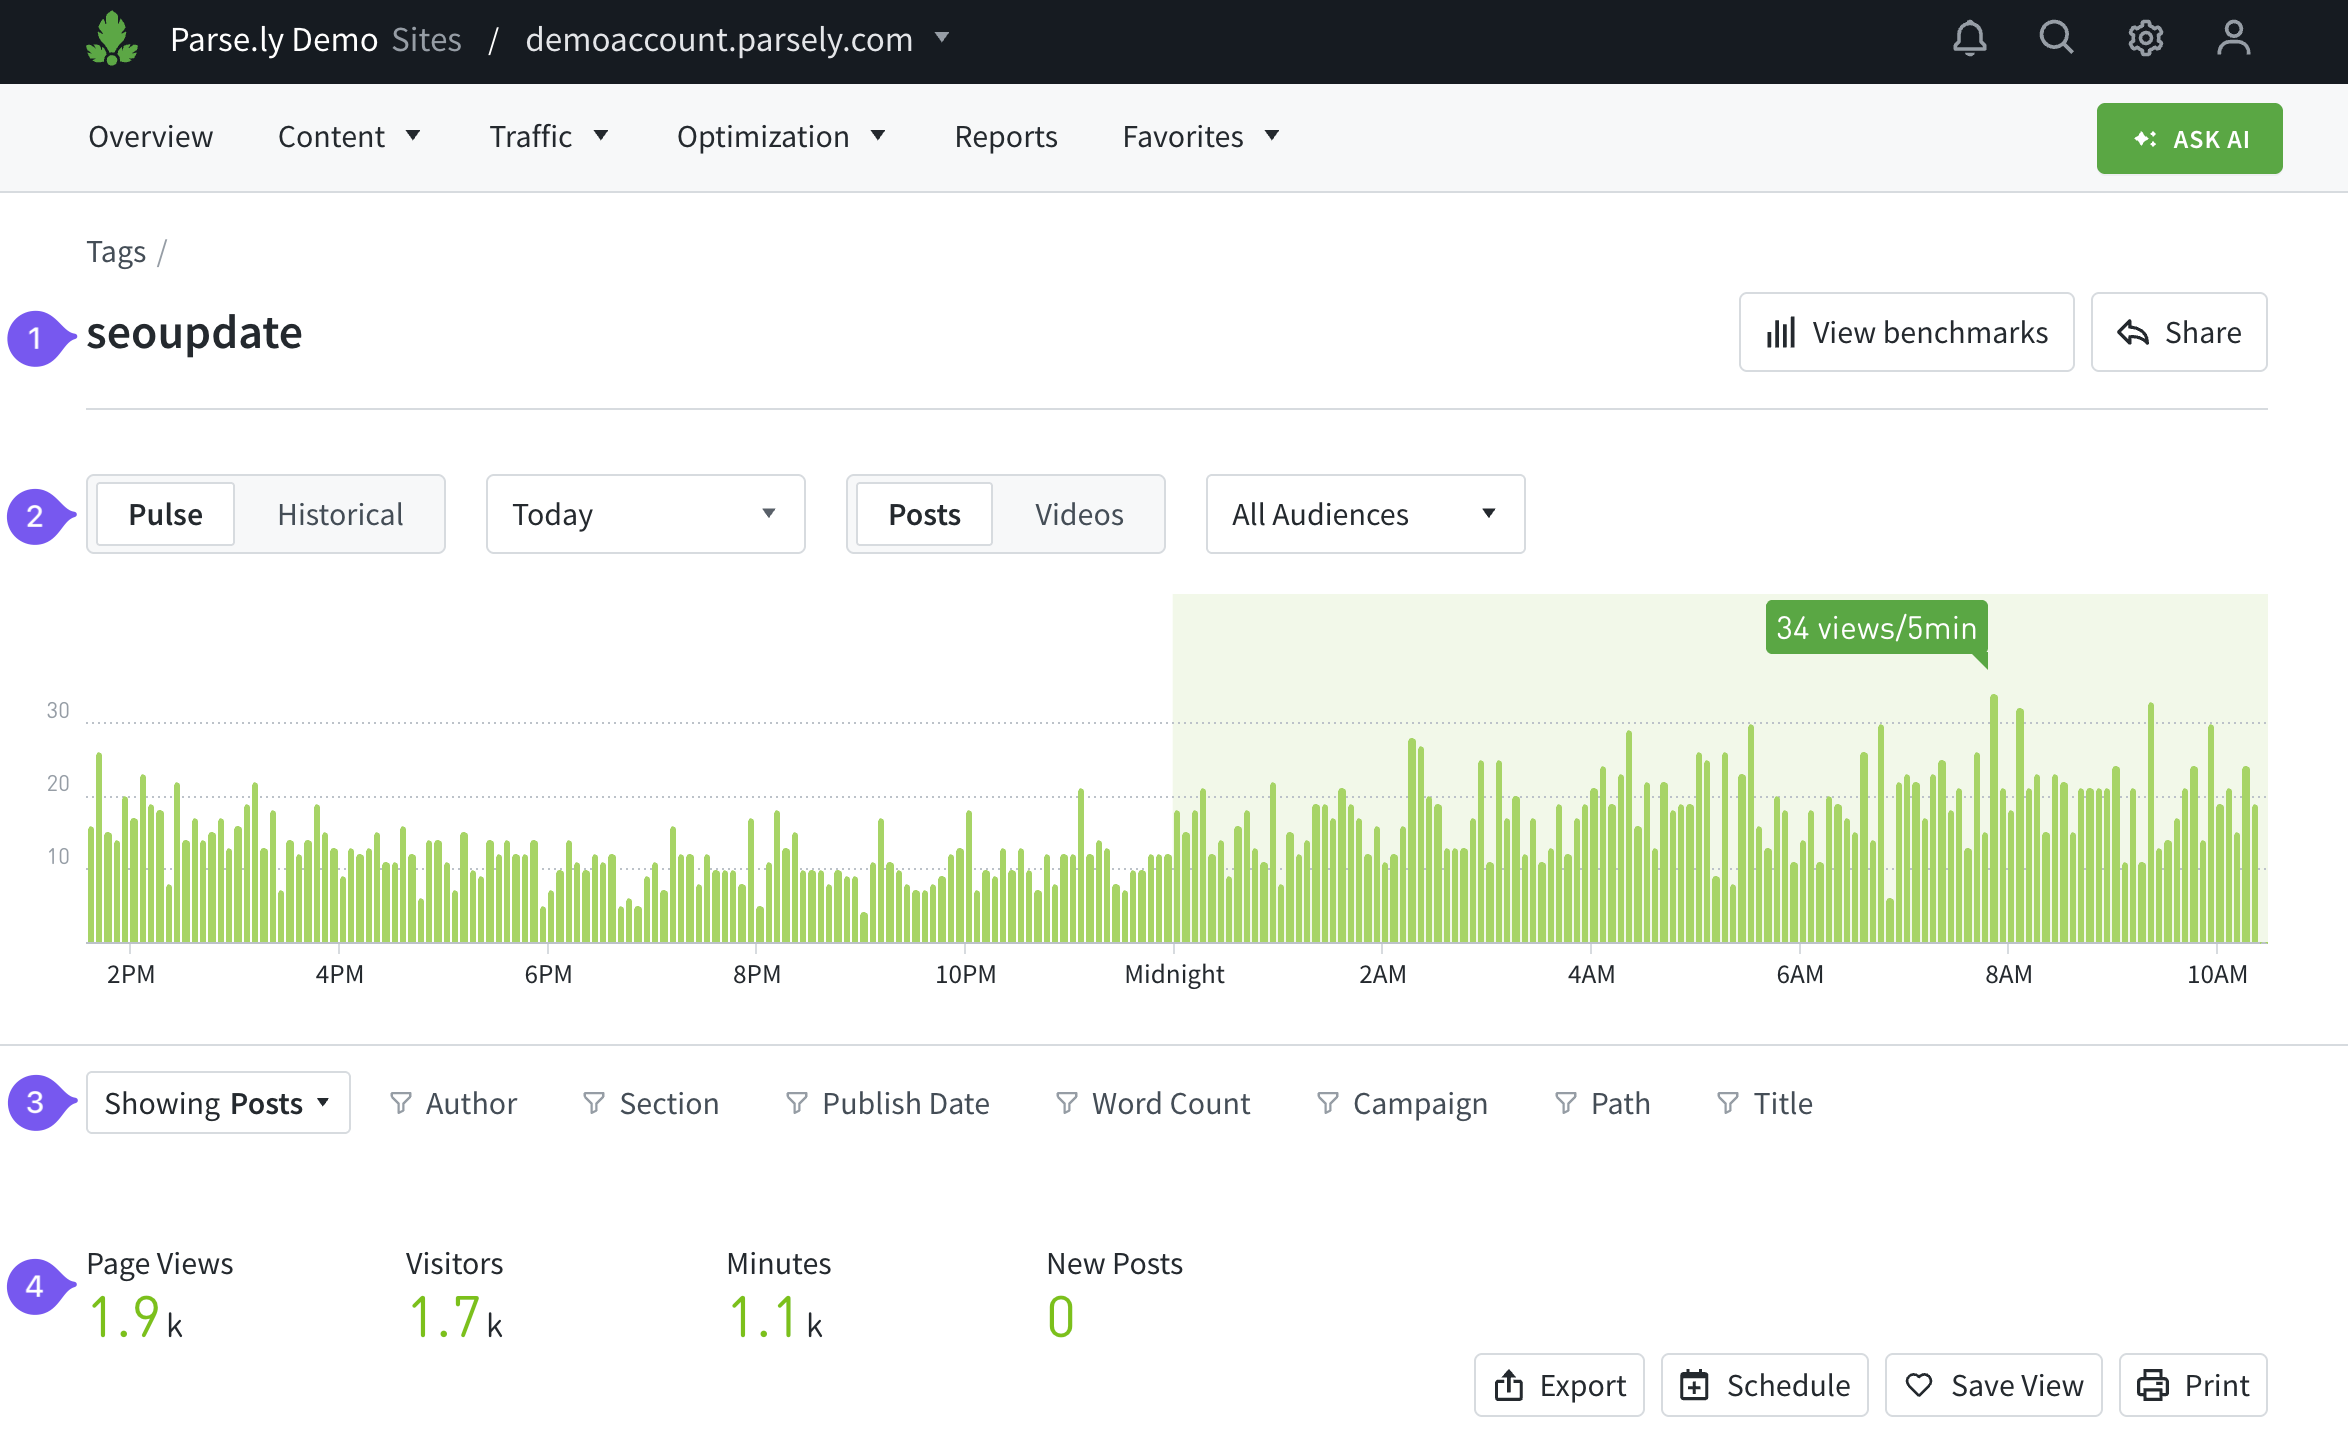Click the Word Count filter icon
This screenshot has width=2348, height=1440.
tap(1067, 1103)
